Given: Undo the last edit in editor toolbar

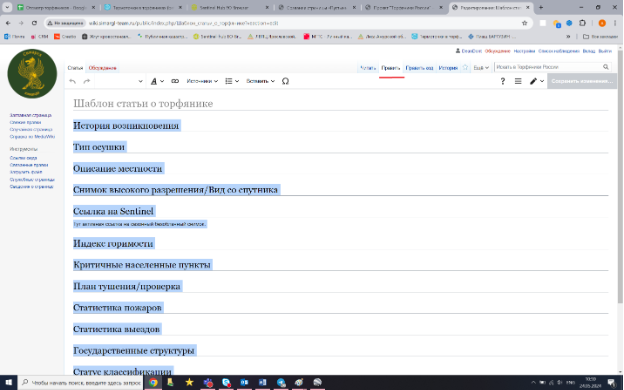Looking at the screenshot, I should click(72, 81).
